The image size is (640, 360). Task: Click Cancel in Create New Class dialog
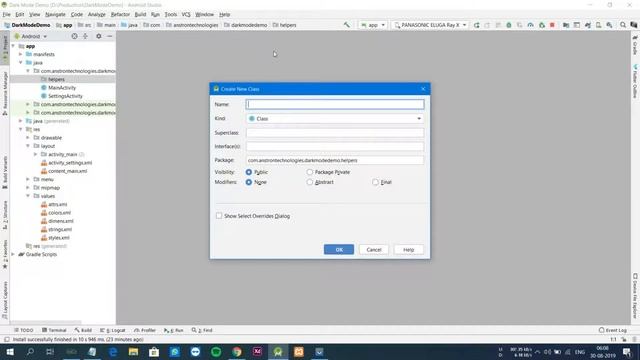(x=373, y=249)
